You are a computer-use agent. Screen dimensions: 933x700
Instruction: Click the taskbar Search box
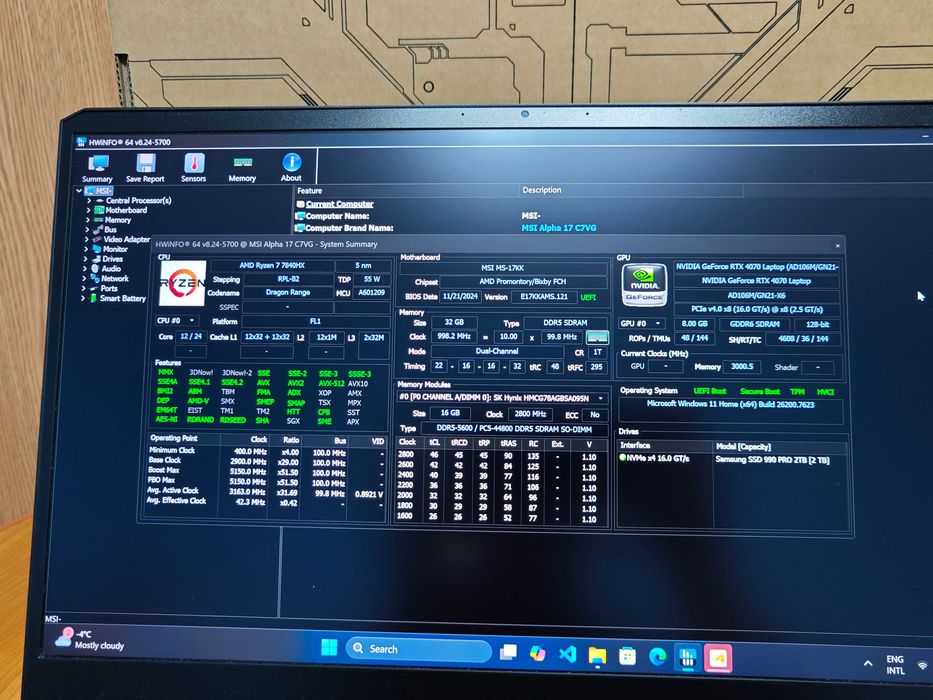pos(419,649)
